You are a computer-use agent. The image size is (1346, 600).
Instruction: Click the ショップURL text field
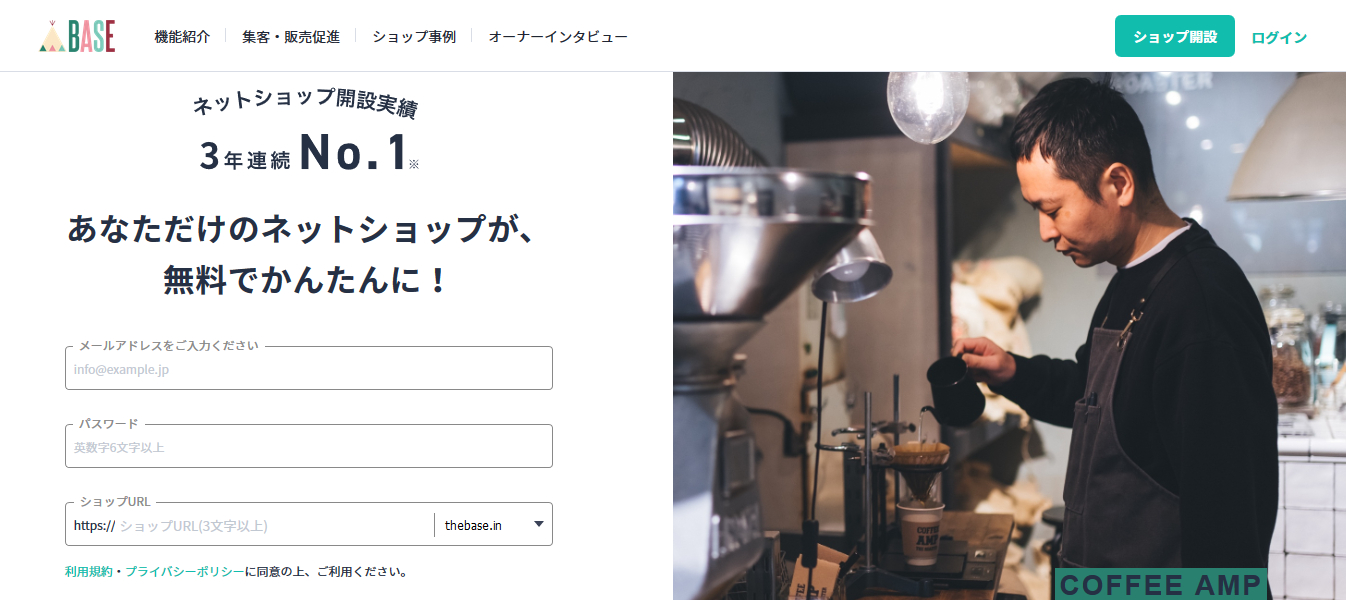pos(275,525)
